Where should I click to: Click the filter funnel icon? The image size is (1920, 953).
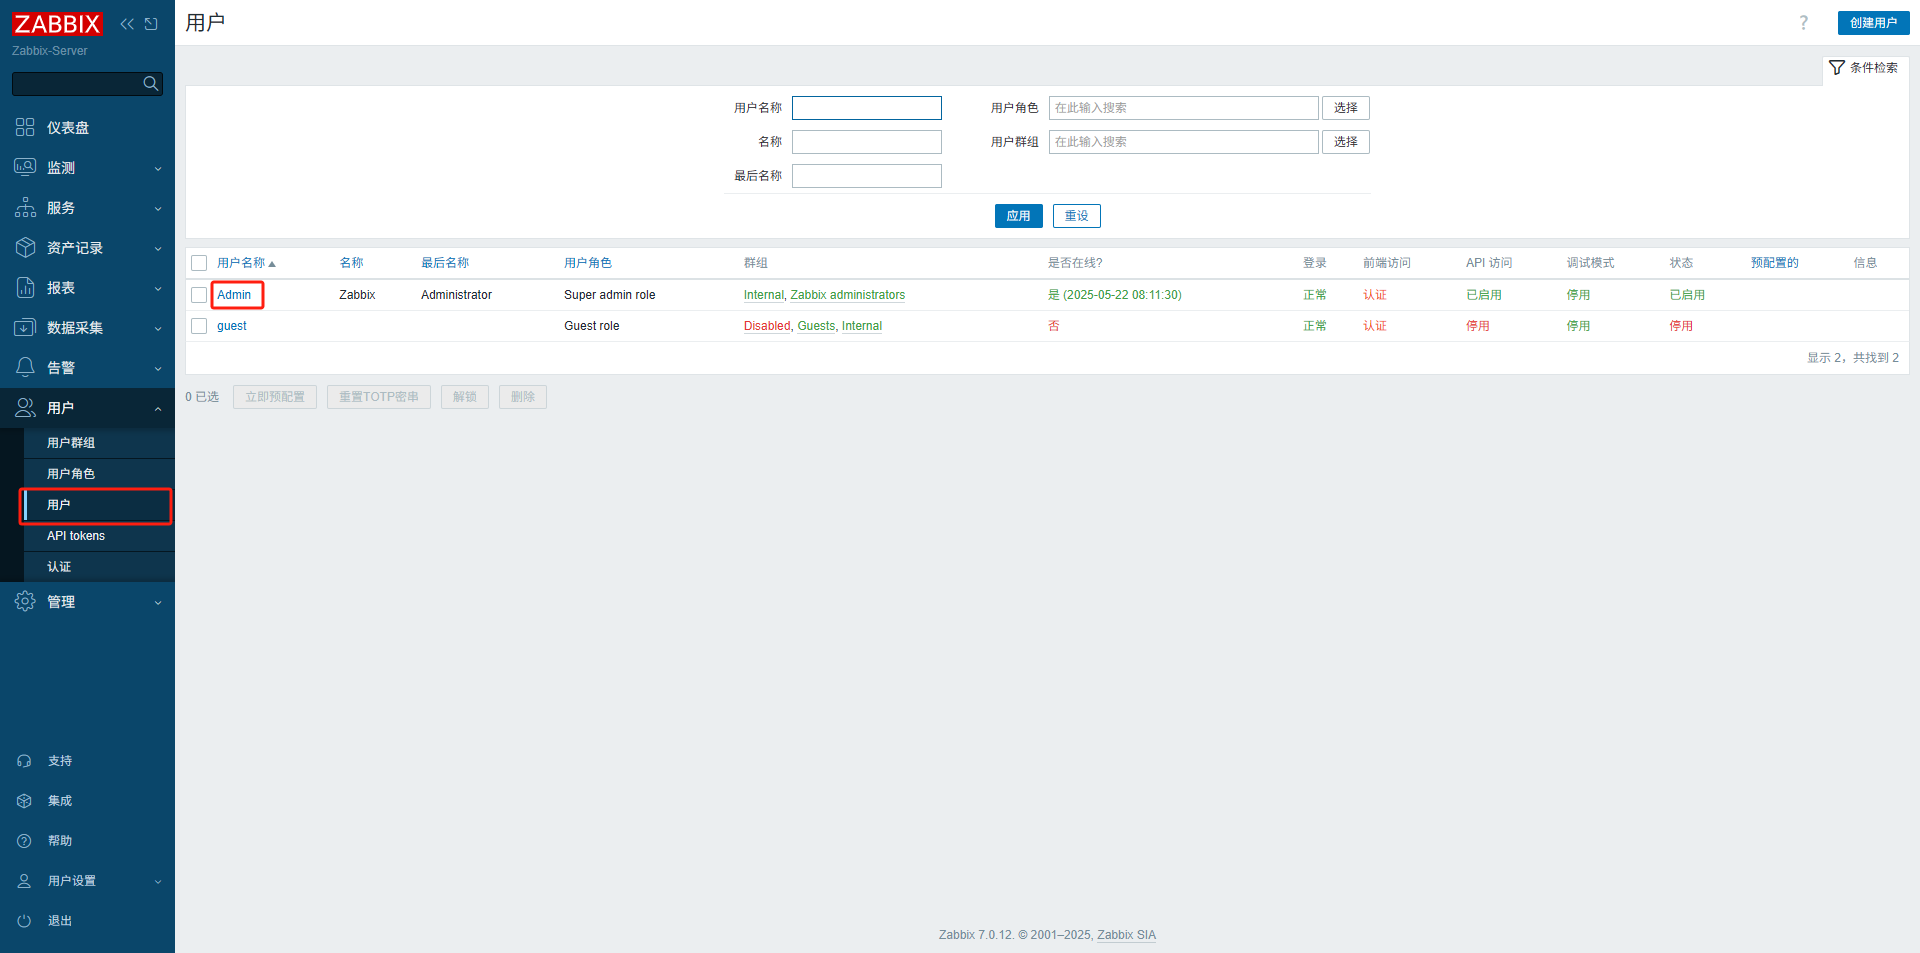click(1836, 68)
